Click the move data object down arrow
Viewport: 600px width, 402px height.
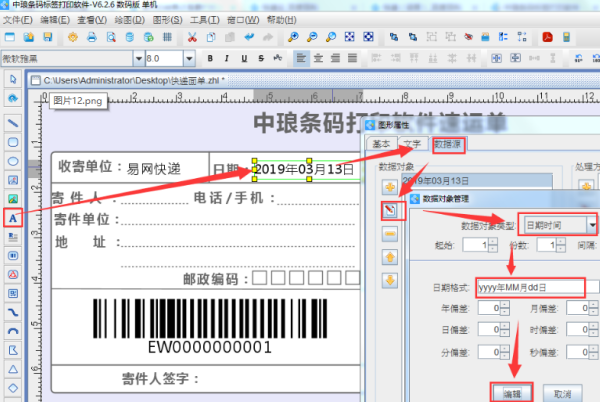389,278
